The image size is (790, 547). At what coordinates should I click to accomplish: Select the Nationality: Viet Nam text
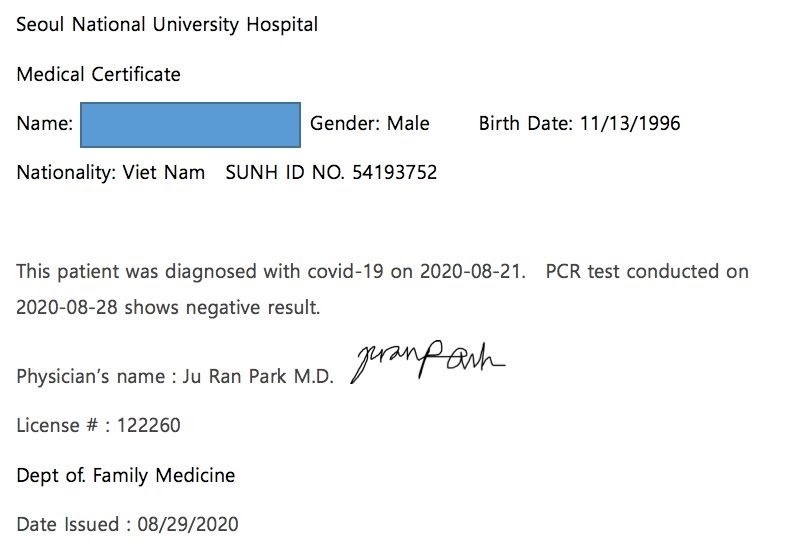(x=110, y=172)
